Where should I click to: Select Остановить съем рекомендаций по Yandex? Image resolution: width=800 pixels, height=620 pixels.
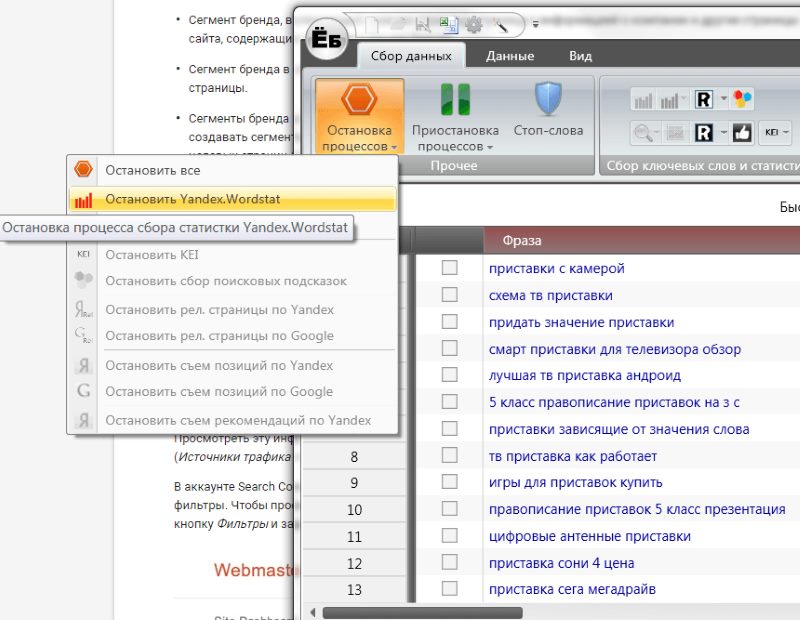click(232, 420)
